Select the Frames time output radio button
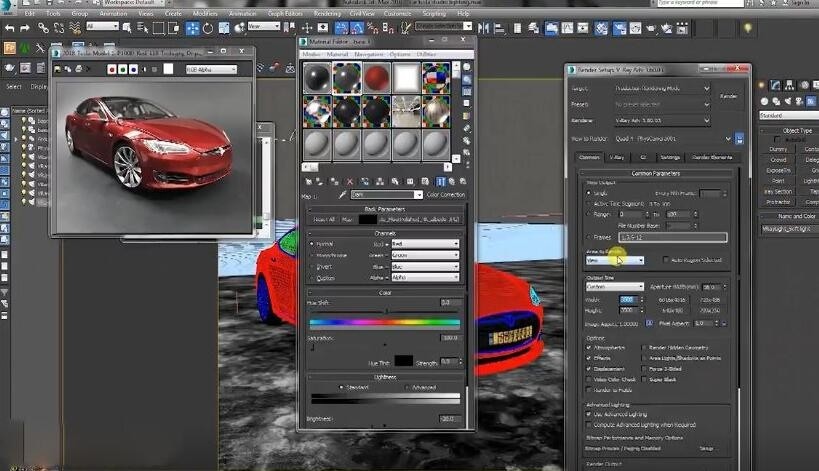The width and height of the screenshot is (819, 471). point(589,237)
